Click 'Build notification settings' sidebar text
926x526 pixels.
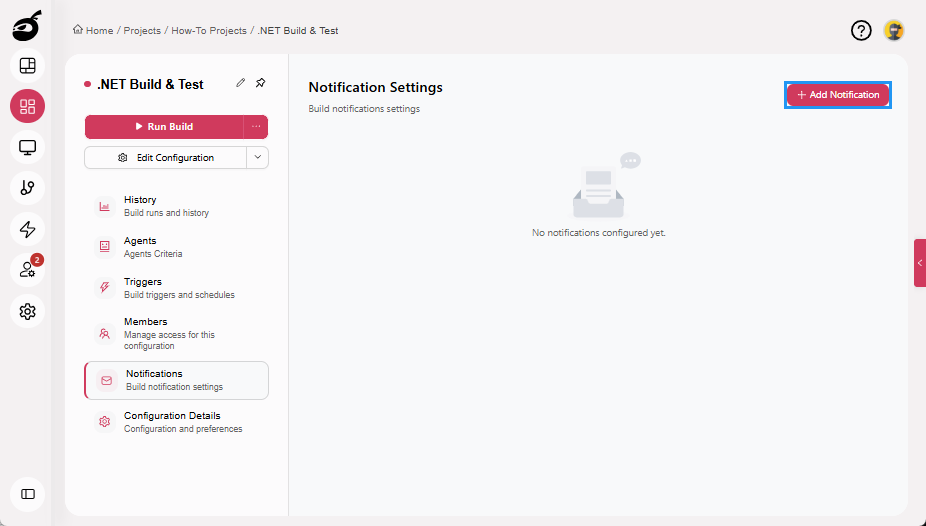pyautogui.click(x=174, y=387)
